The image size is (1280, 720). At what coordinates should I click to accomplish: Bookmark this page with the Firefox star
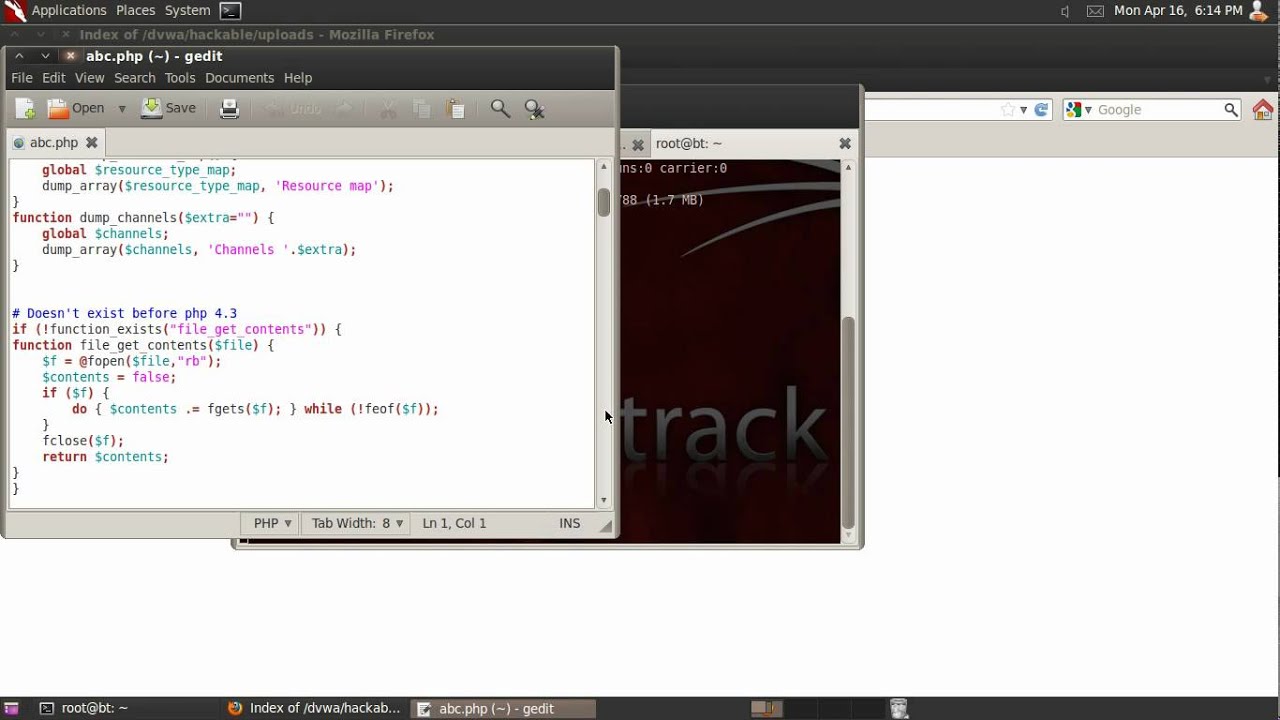click(x=1008, y=110)
